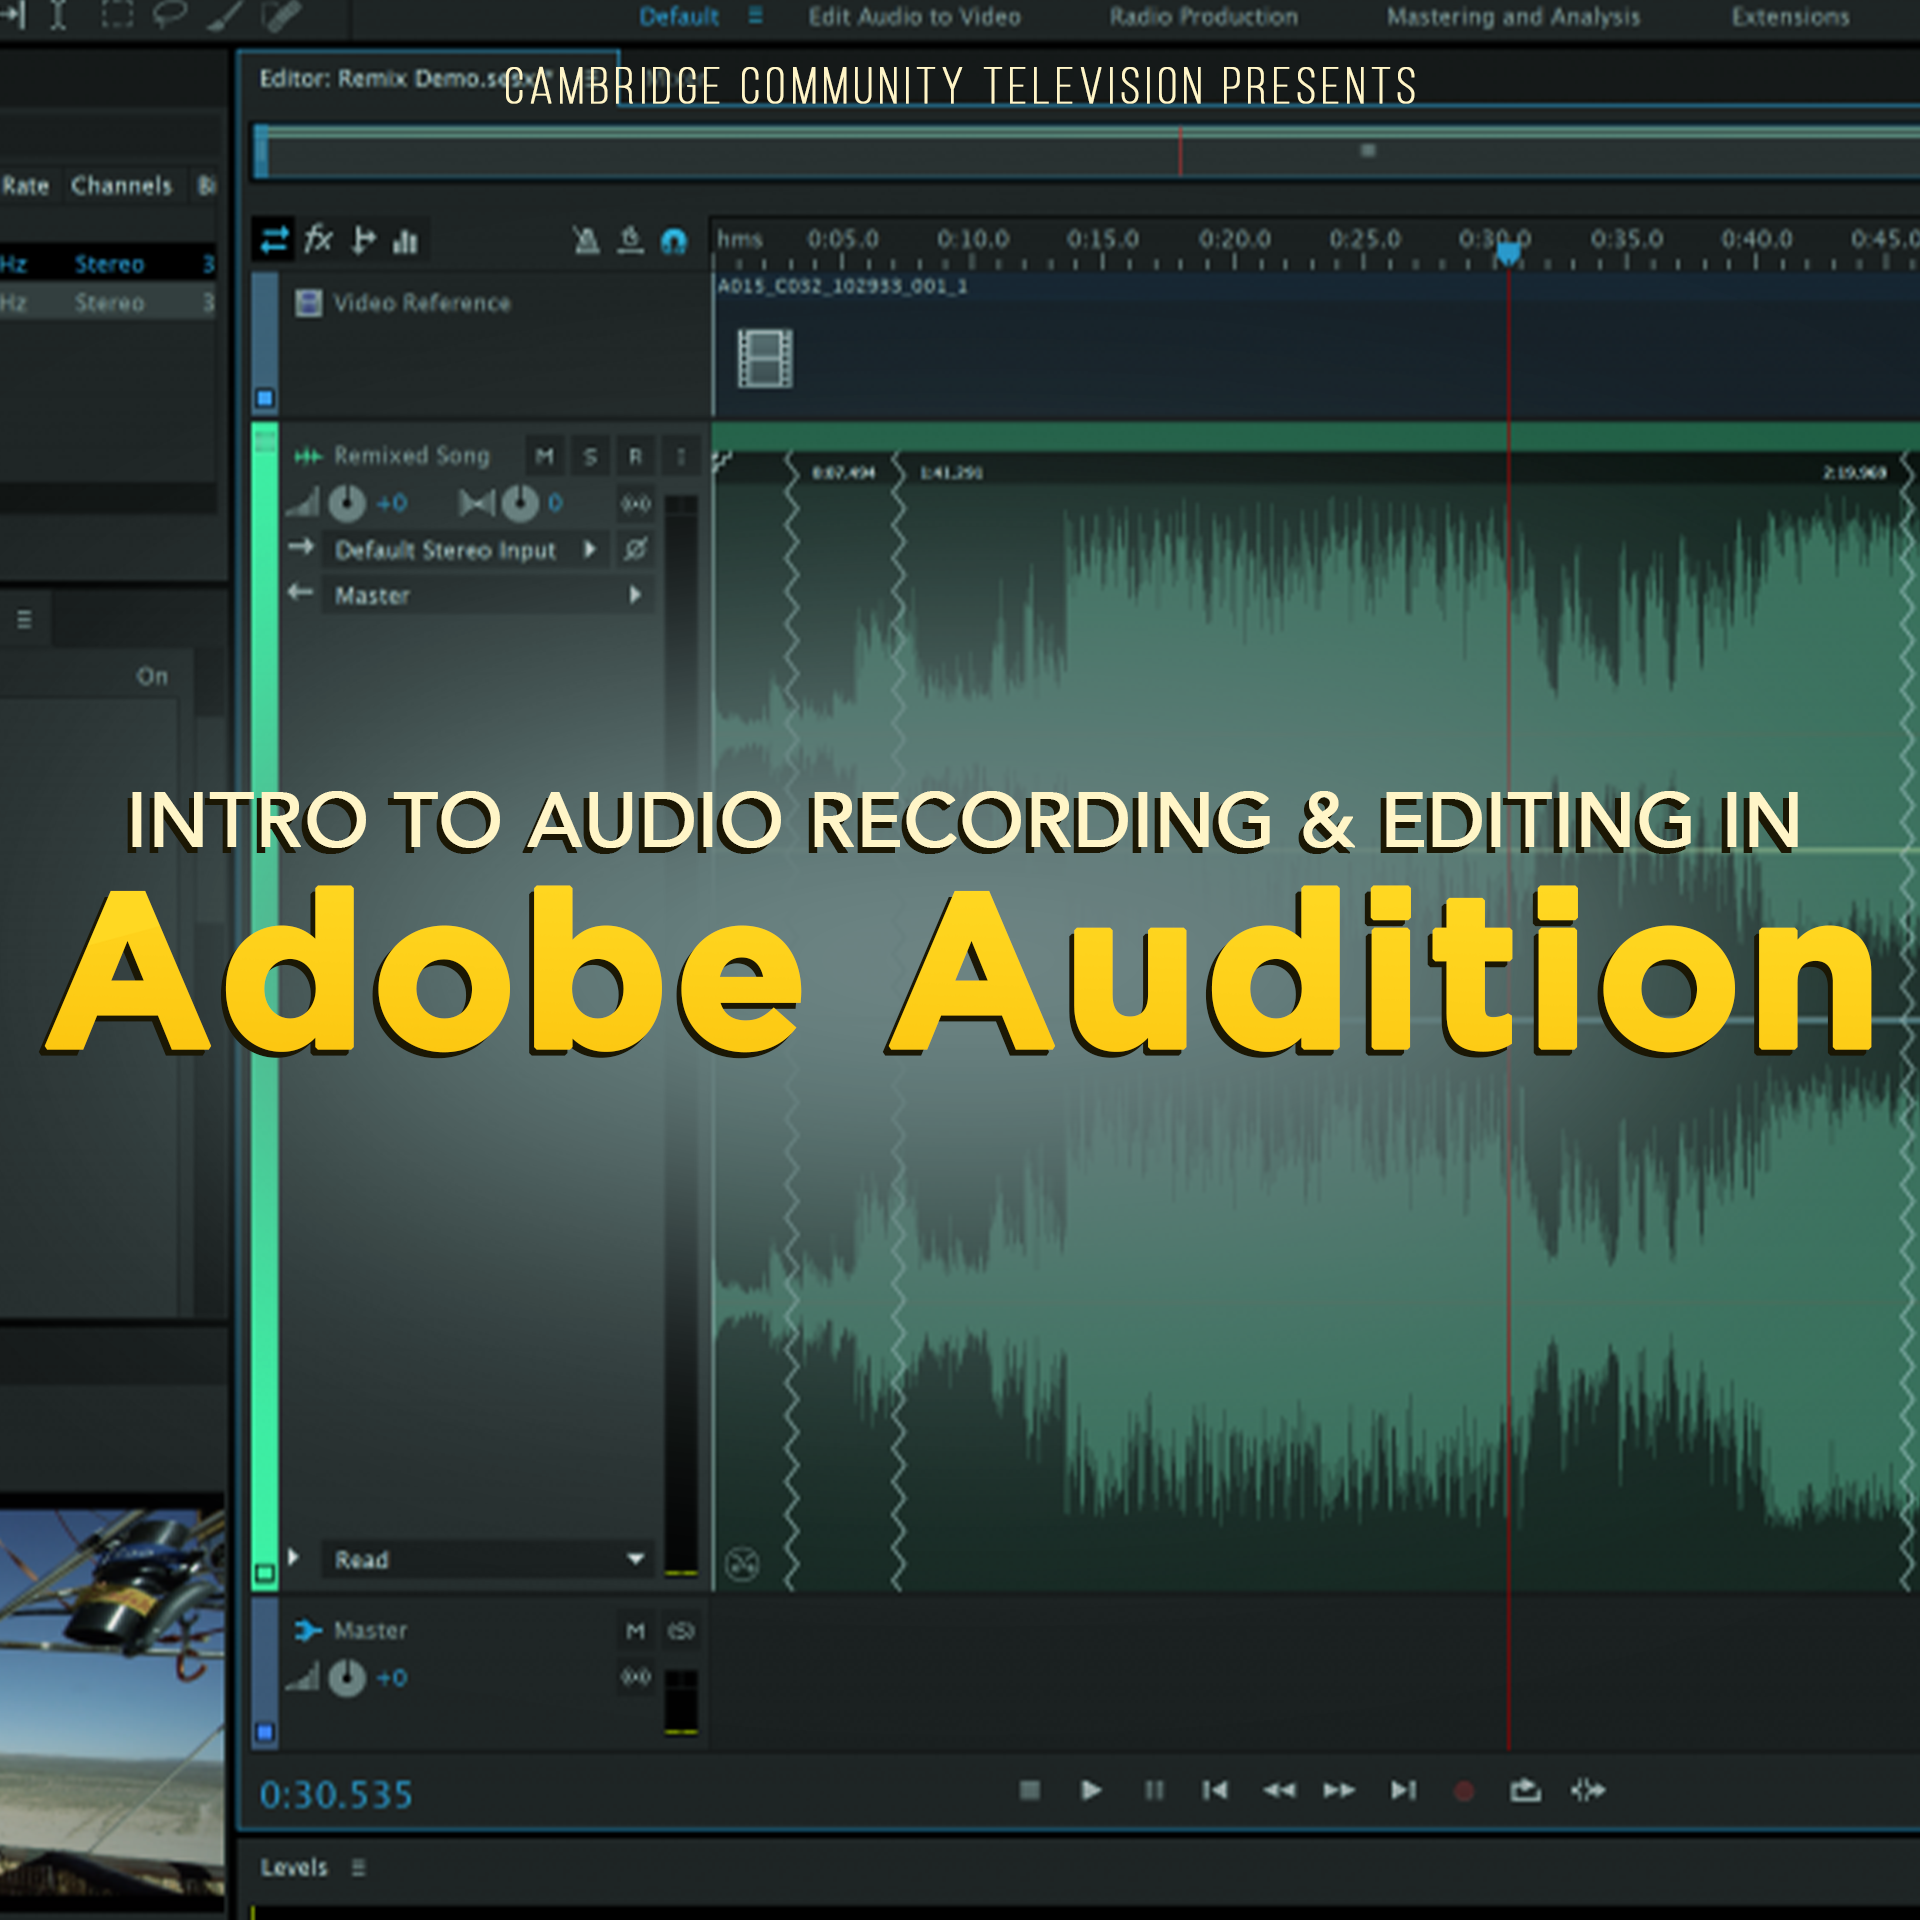Open the Read automation mode dropdown
This screenshot has height=1920, width=1920.
(x=487, y=1559)
